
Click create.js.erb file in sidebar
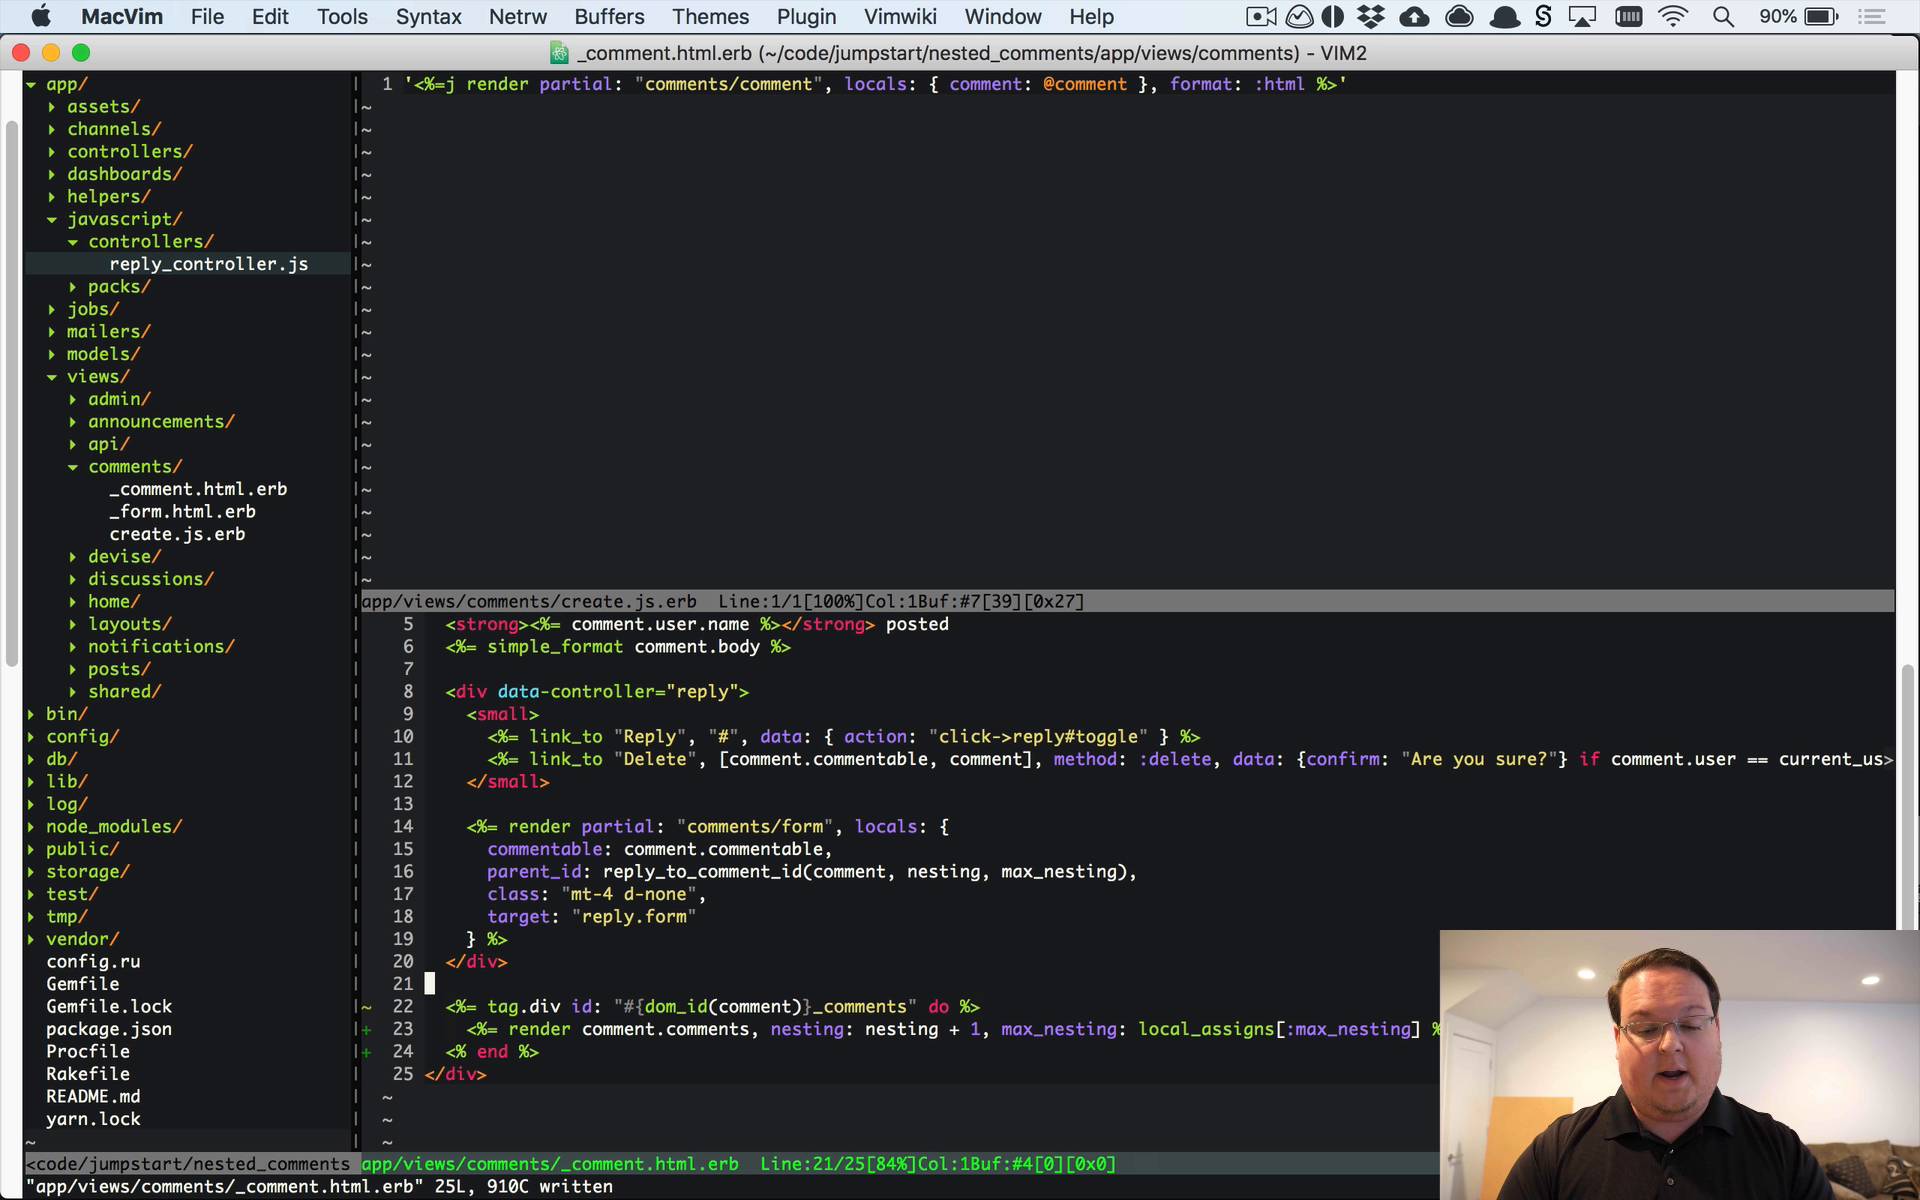pyautogui.click(x=177, y=534)
